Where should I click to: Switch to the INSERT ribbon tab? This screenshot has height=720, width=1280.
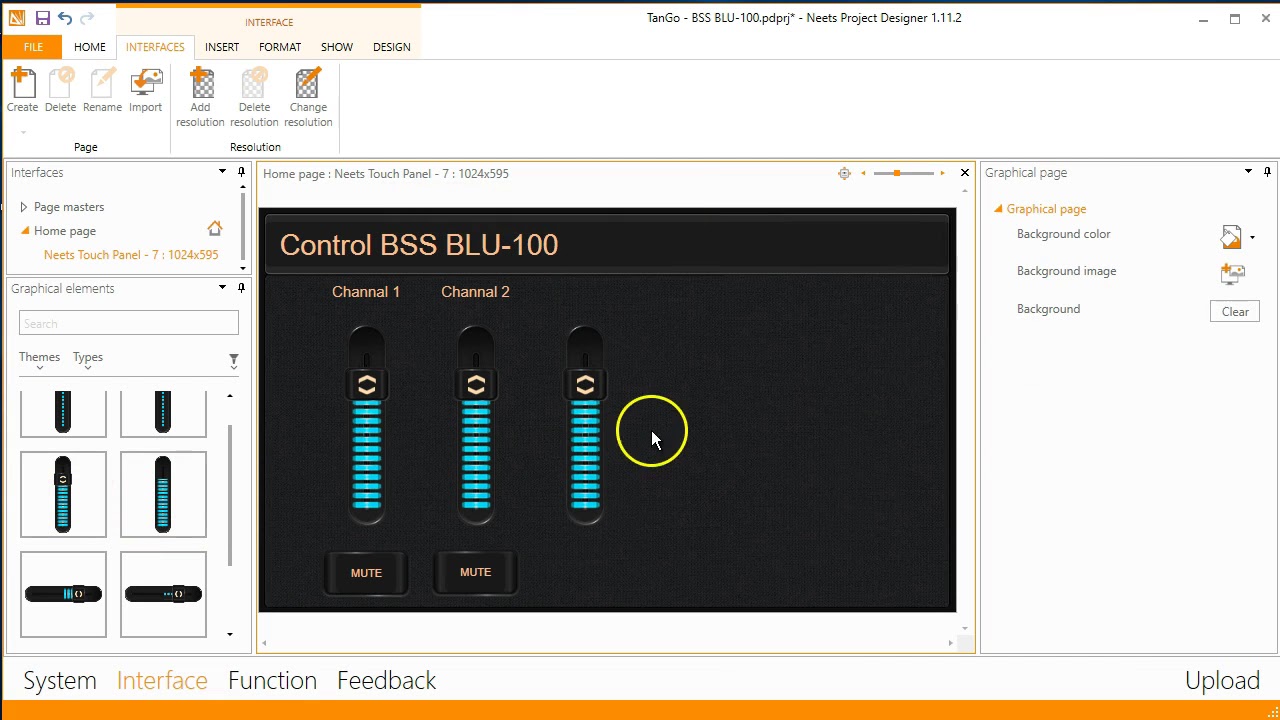pyautogui.click(x=222, y=47)
